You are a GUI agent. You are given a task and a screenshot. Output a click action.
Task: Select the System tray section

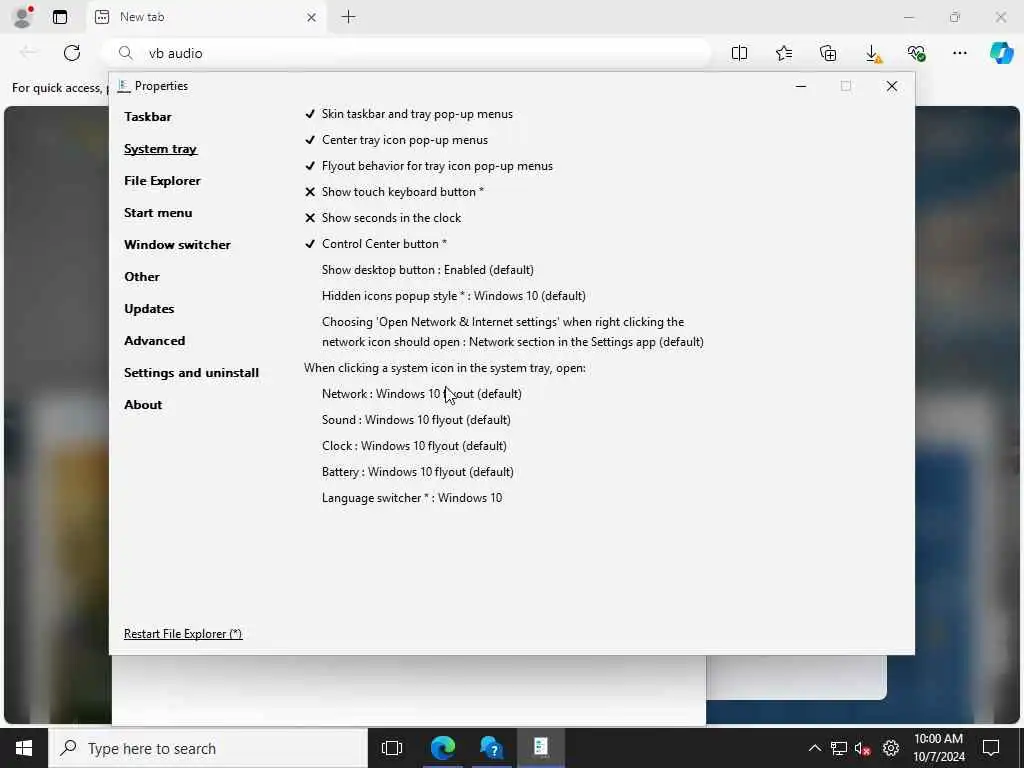(161, 149)
